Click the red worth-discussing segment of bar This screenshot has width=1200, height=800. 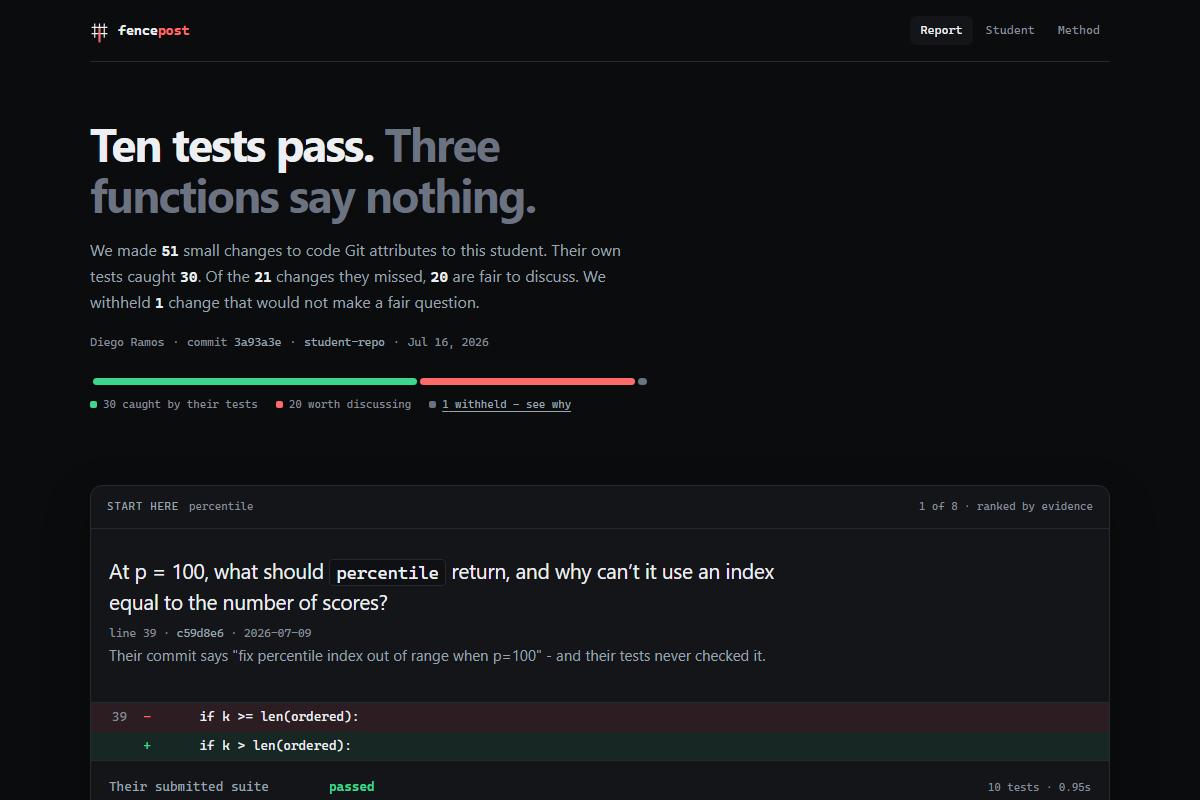(x=527, y=381)
